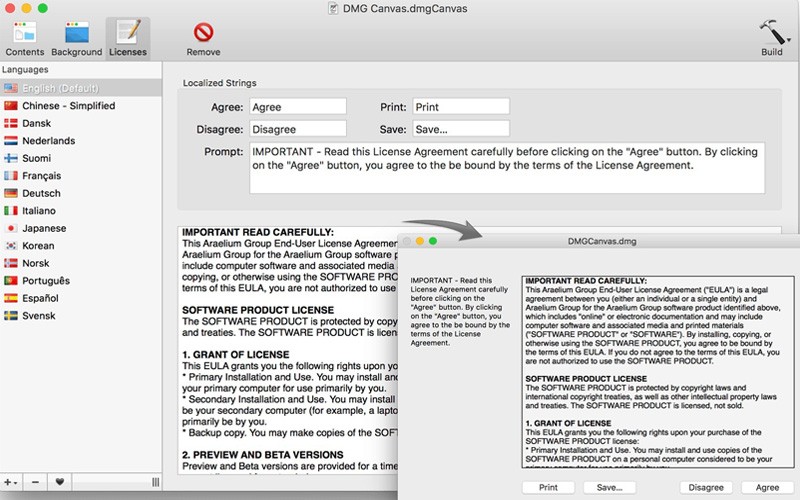Click the France flag icon
800x500 pixels.
(11, 176)
